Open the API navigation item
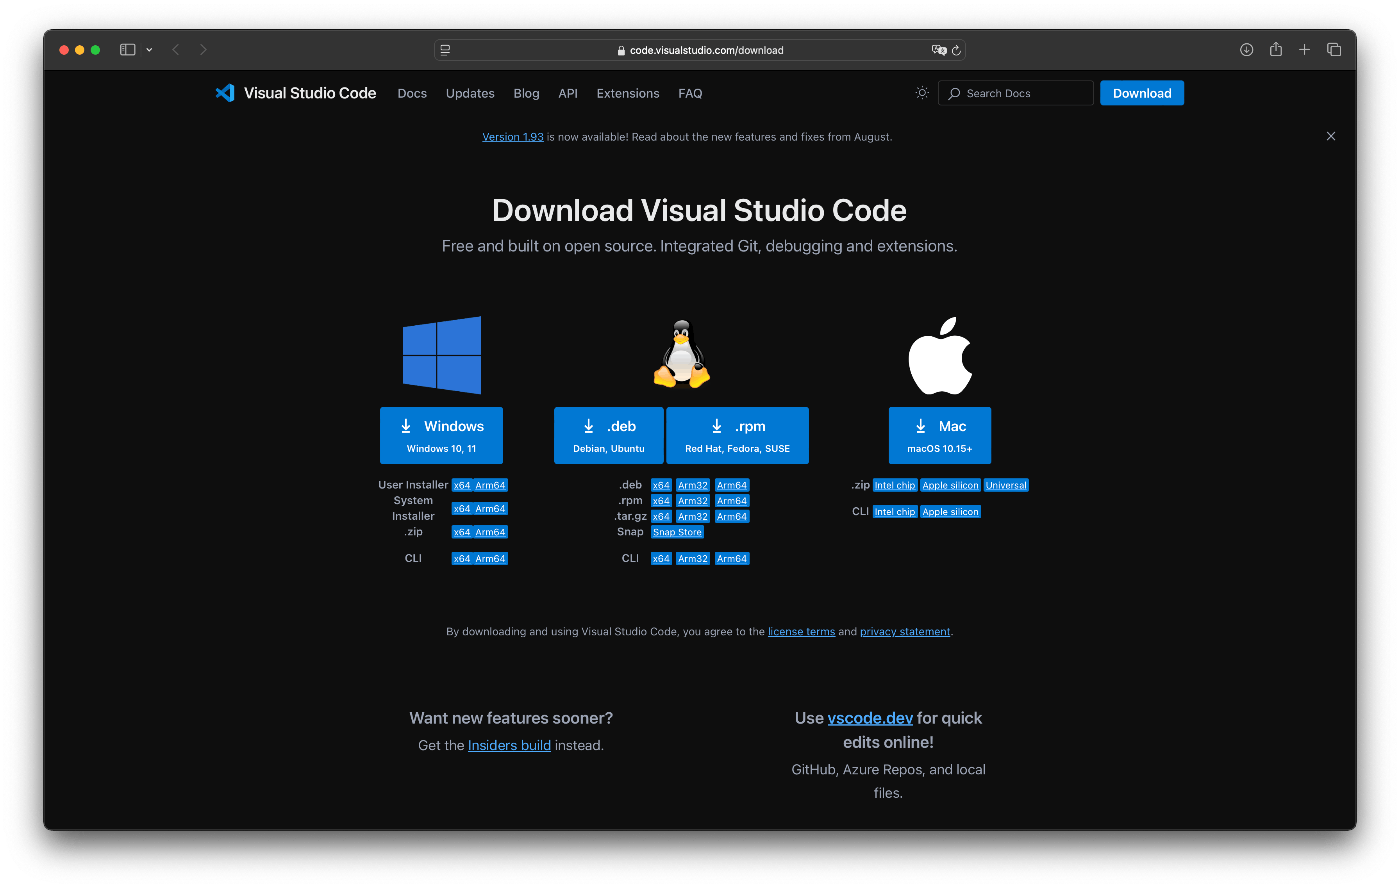 click(568, 94)
